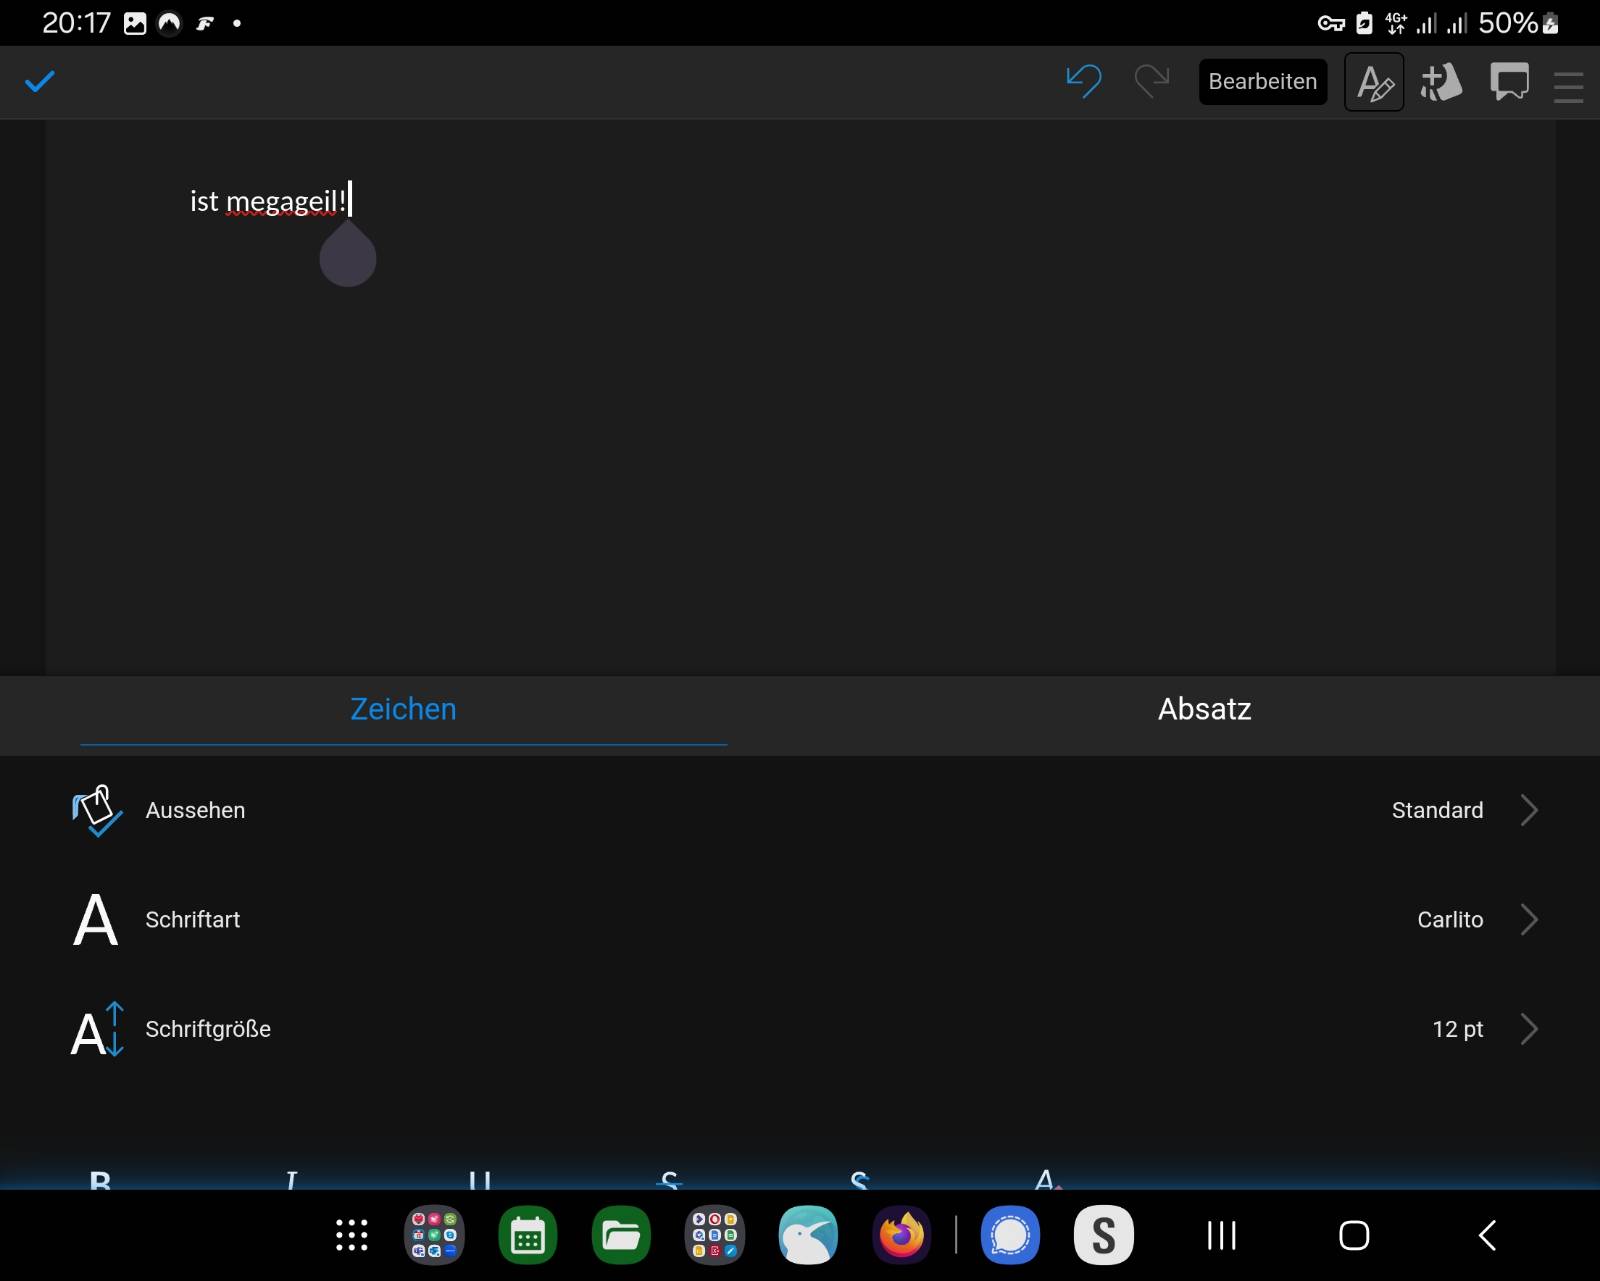Open the Signal messenger app in taskbar
Image resolution: width=1600 pixels, height=1281 pixels.
(x=1010, y=1235)
